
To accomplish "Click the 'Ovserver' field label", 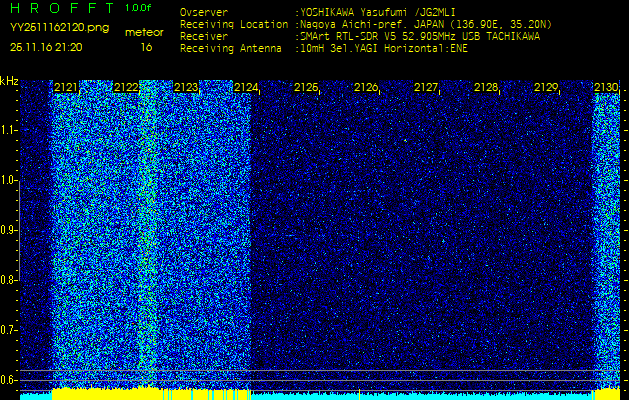I will coord(204,12).
